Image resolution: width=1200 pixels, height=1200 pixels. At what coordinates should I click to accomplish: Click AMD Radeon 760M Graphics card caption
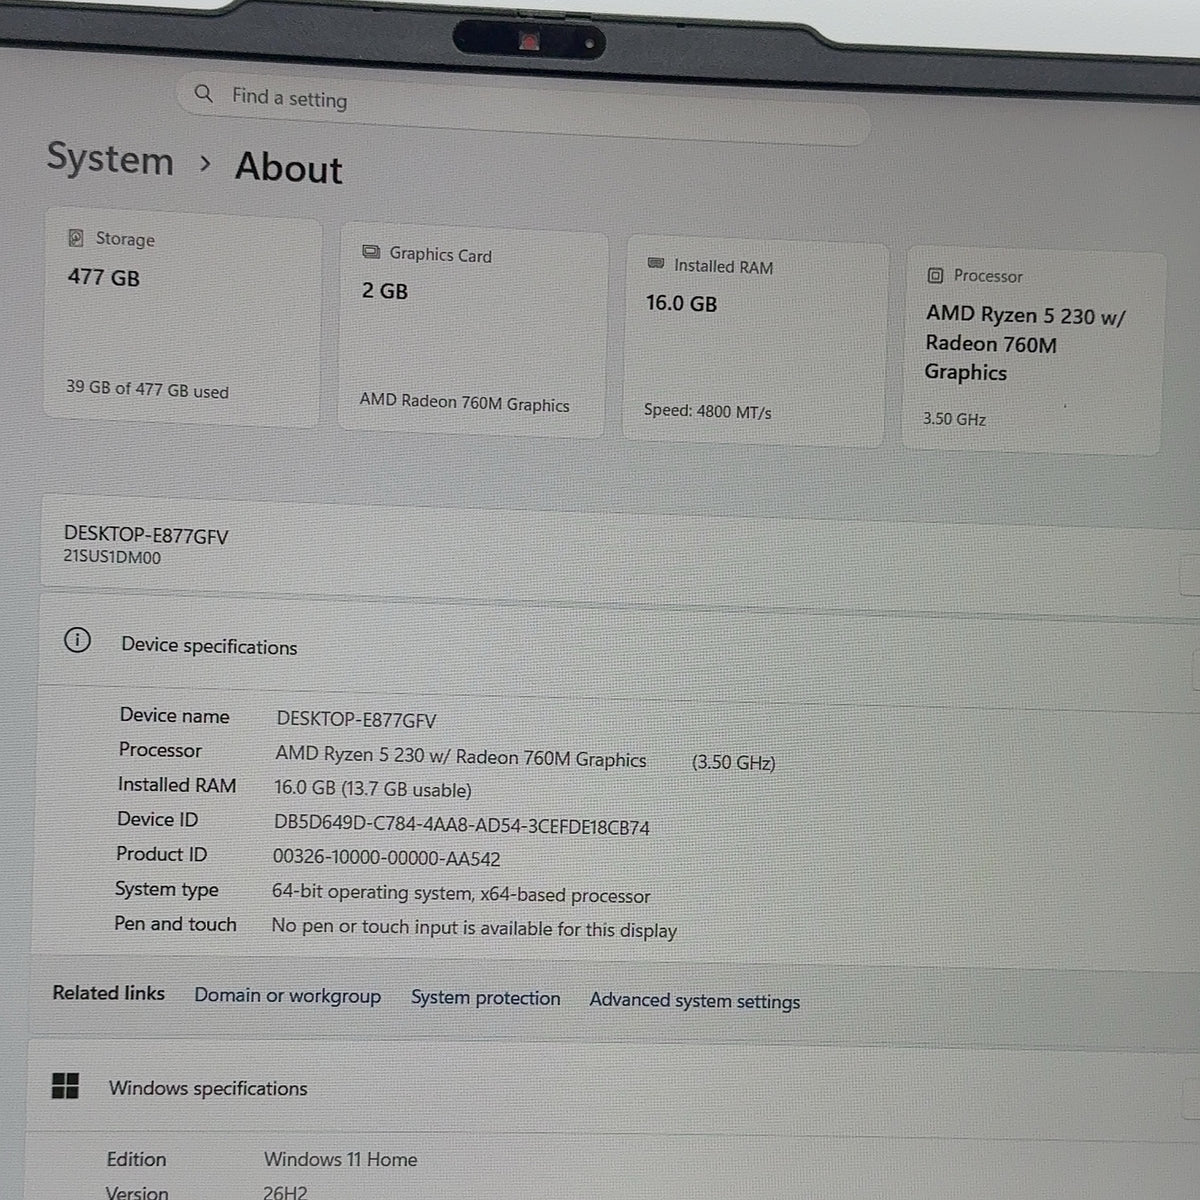coord(464,402)
